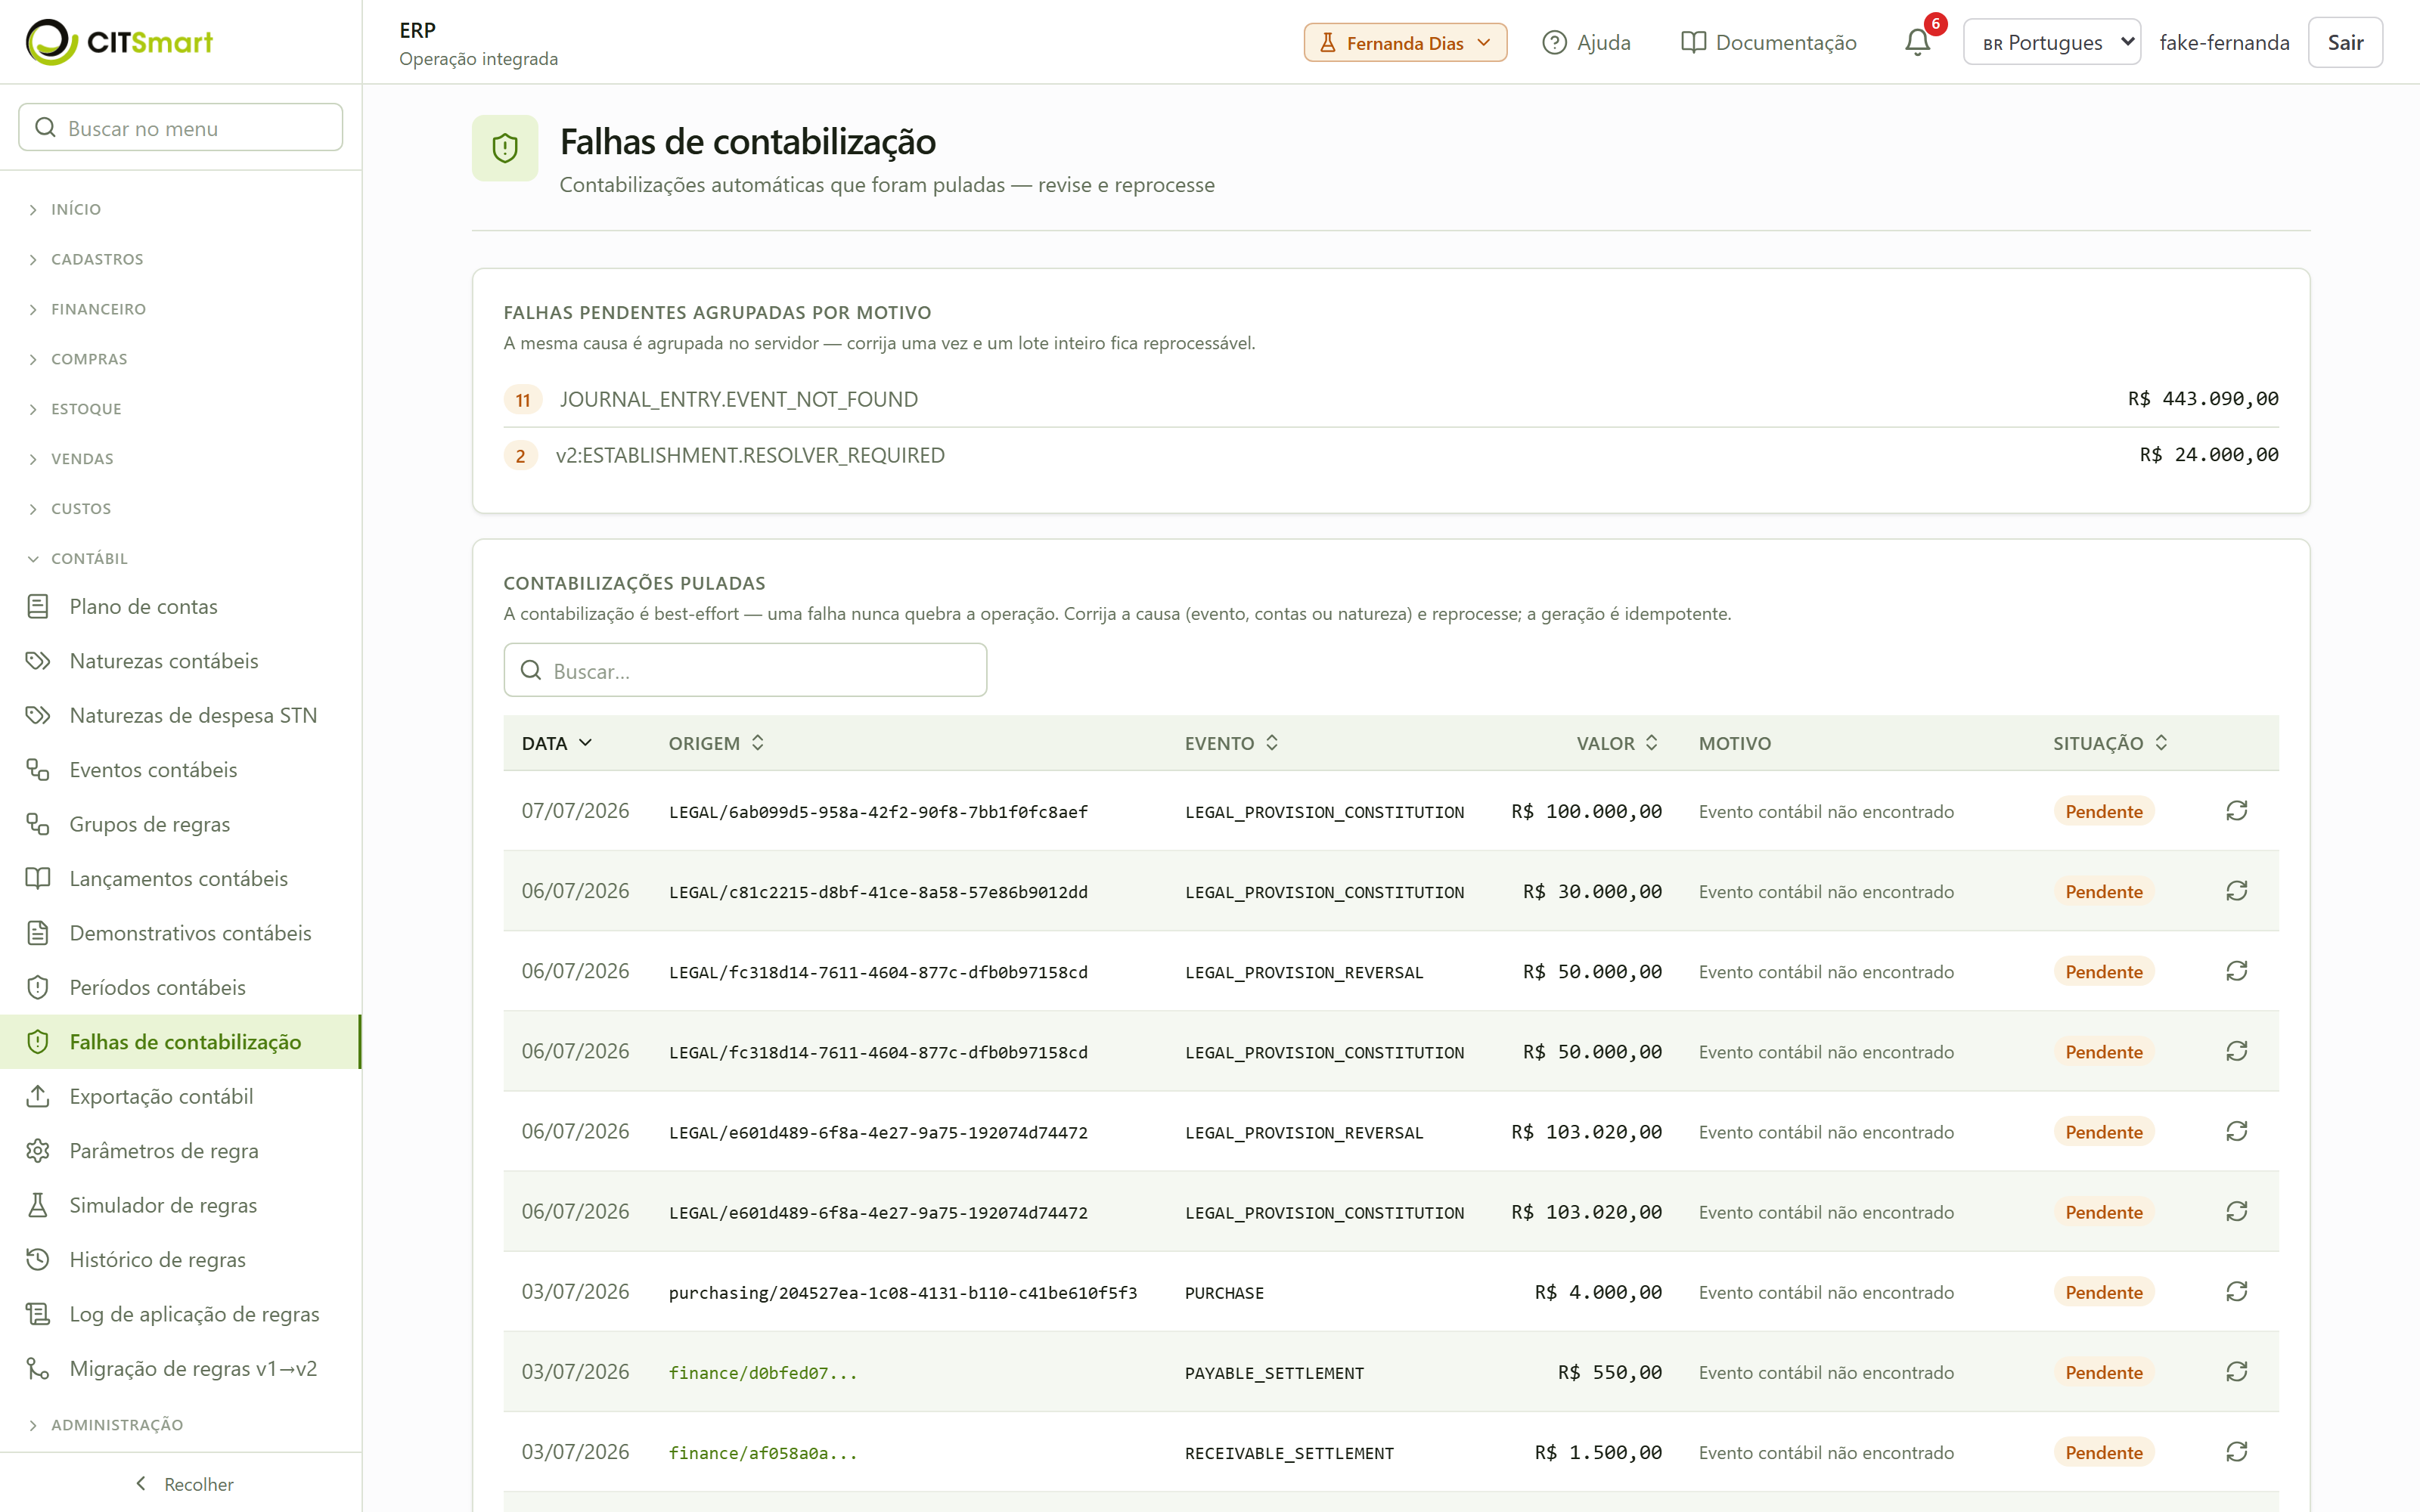Viewport: 2420px width, 1512px height.
Task: Open Log de aplicação de regras
Action: 180,1314
